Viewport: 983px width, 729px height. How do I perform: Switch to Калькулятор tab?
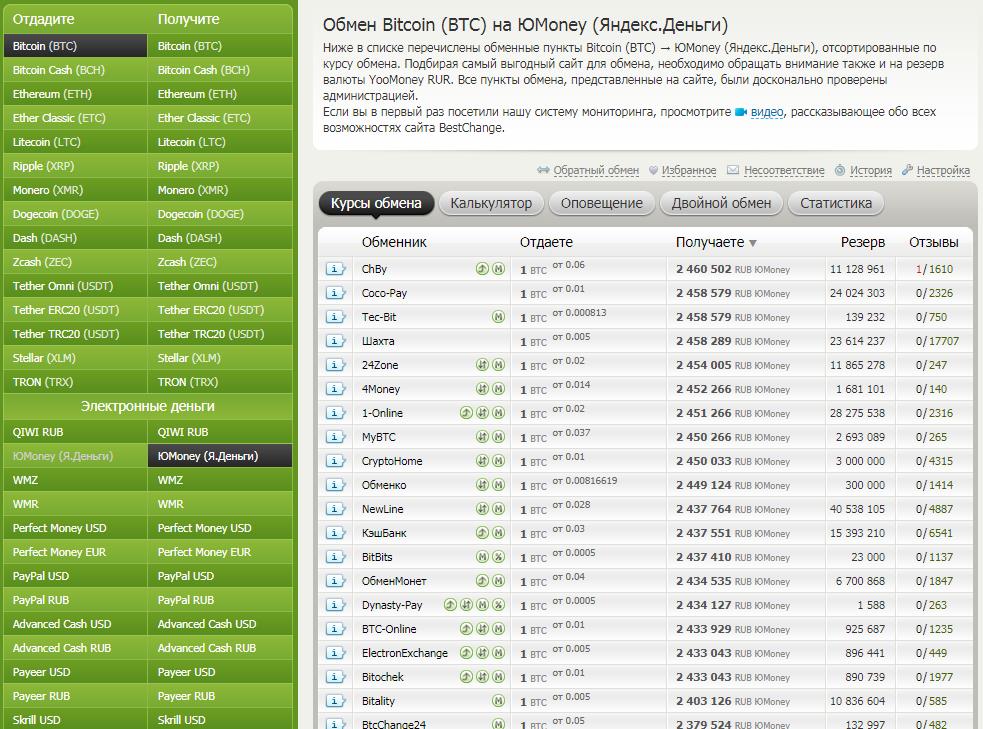click(x=491, y=203)
